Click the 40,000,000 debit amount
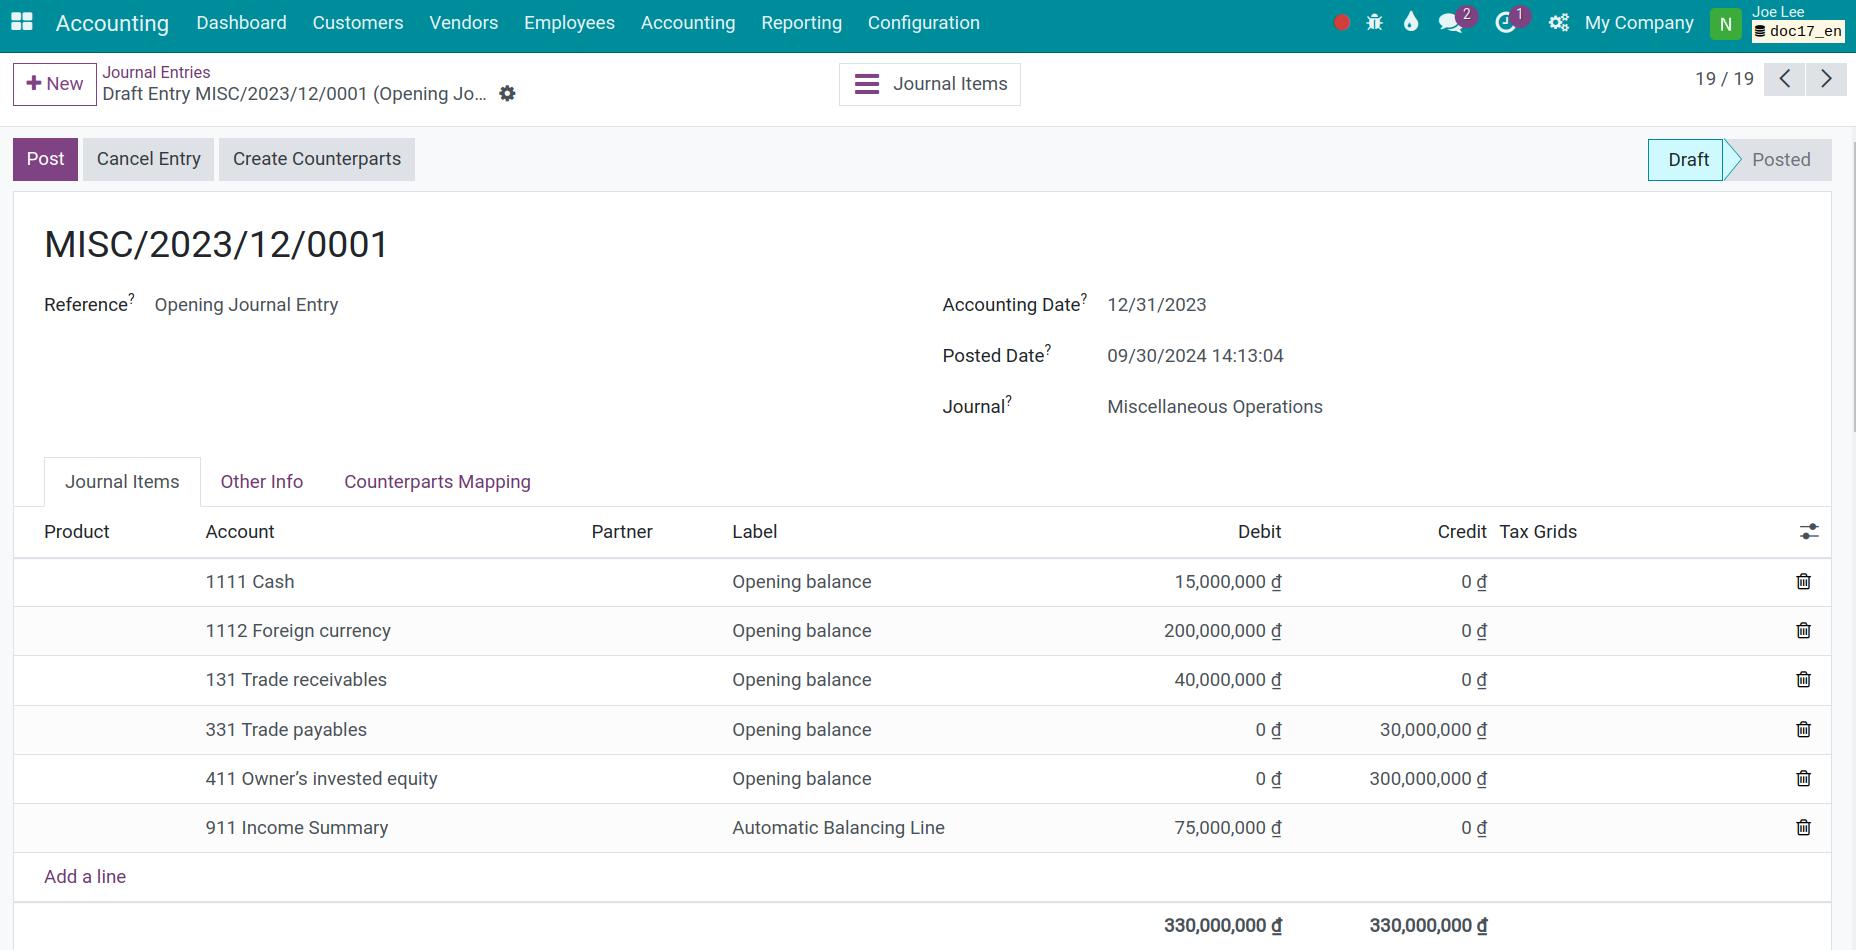1856x950 pixels. 1228,680
